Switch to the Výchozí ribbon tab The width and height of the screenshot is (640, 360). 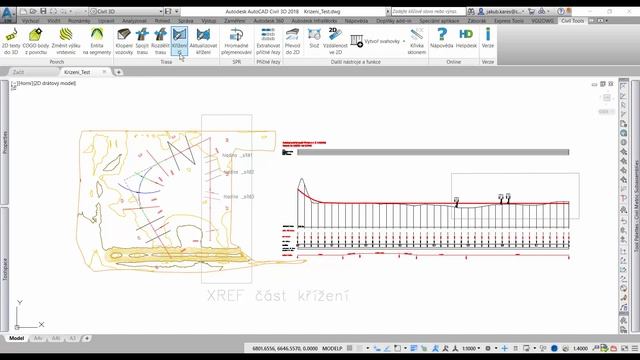click(30, 20)
